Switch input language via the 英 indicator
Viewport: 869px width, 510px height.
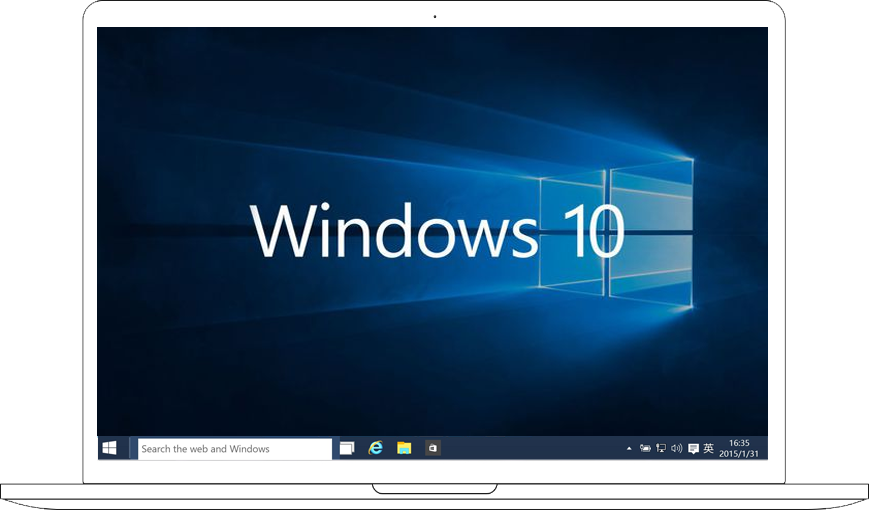click(x=708, y=448)
